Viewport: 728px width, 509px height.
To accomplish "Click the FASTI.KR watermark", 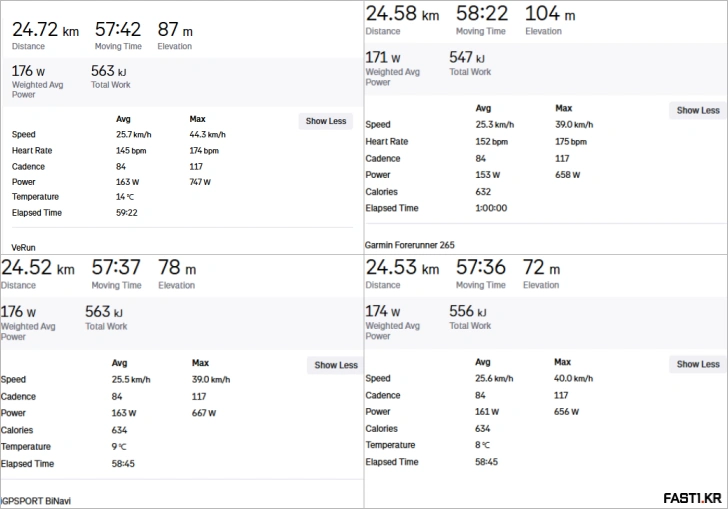I will pos(691,497).
